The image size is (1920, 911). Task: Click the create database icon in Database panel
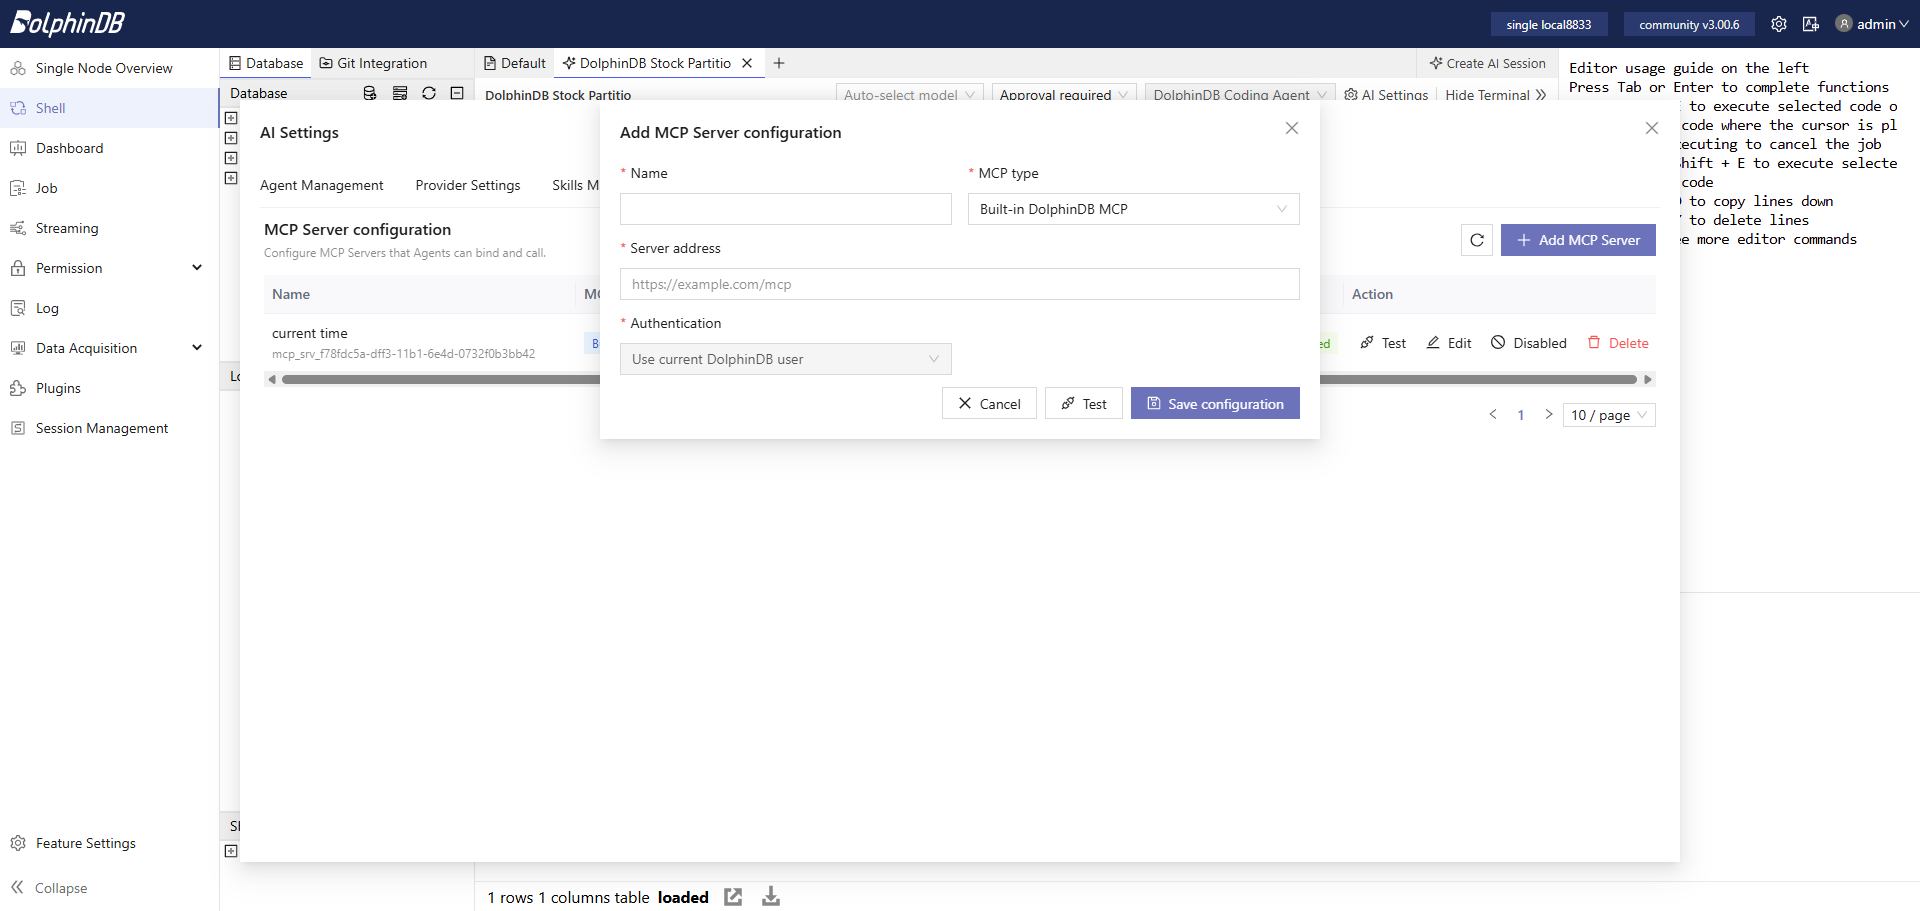(x=370, y=93)
